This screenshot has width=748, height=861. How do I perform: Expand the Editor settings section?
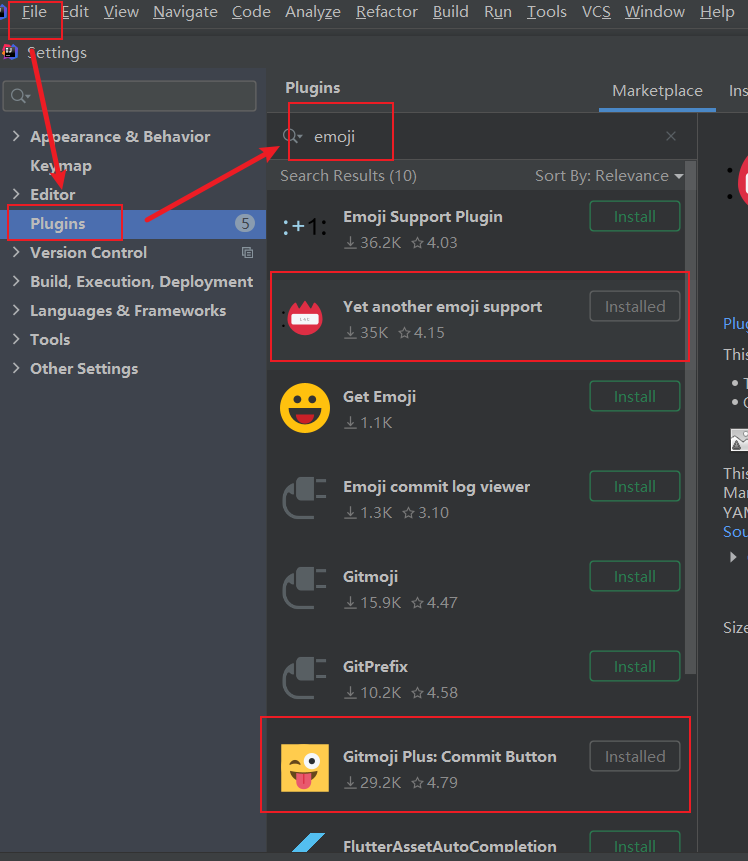coord(16,194)
